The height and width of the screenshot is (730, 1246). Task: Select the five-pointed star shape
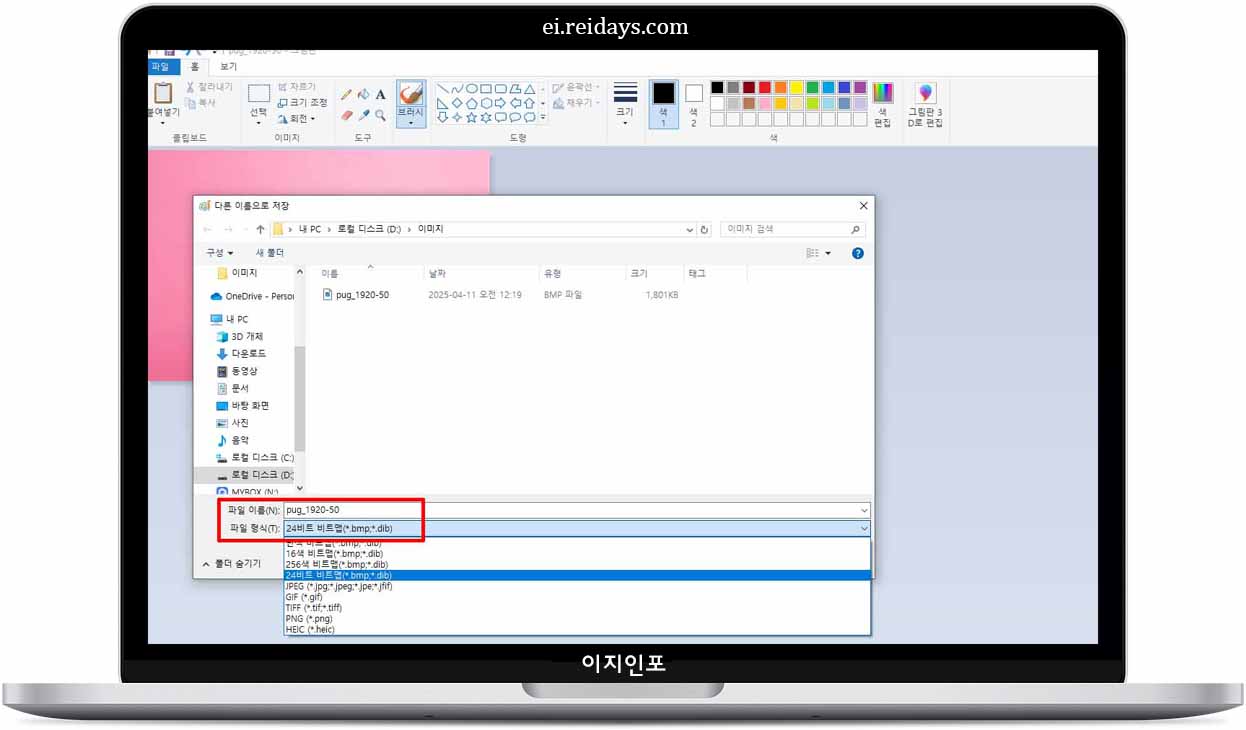click(x=470, y=117)
